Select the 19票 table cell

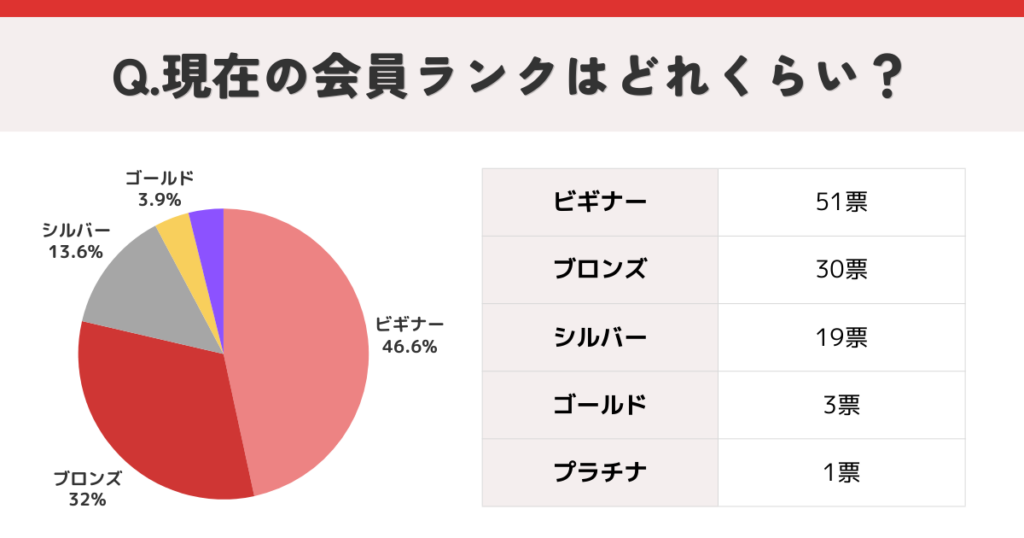pyautogui.click(x=841, y=337)
